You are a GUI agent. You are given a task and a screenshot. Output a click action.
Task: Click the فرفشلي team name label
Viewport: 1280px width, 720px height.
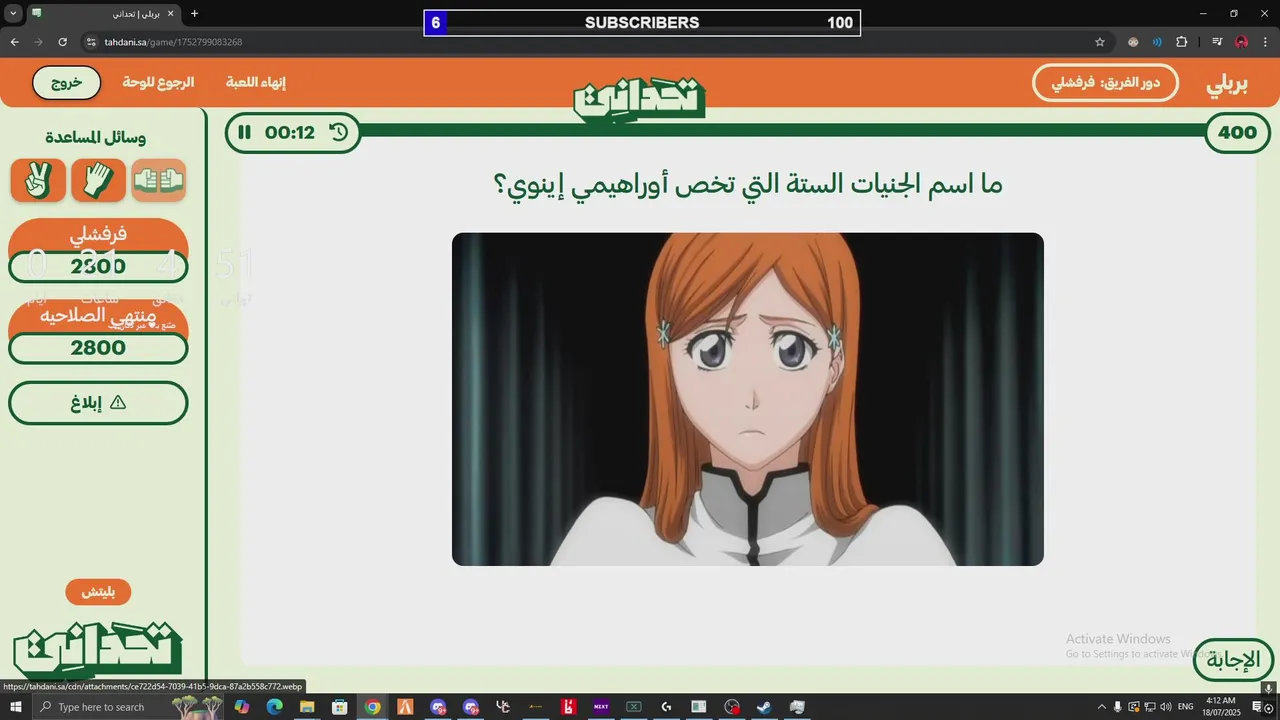98,235
